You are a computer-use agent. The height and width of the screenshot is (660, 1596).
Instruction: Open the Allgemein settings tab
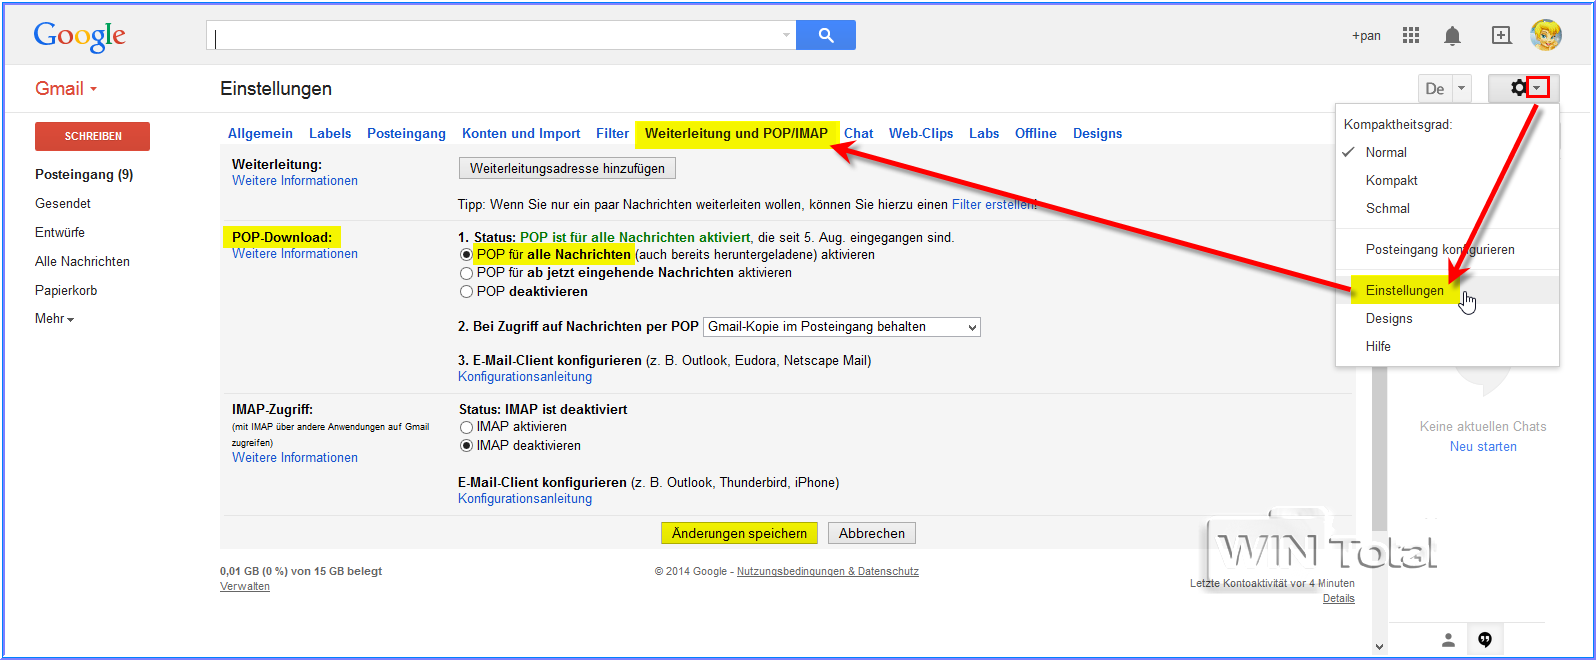pos(260,133)
